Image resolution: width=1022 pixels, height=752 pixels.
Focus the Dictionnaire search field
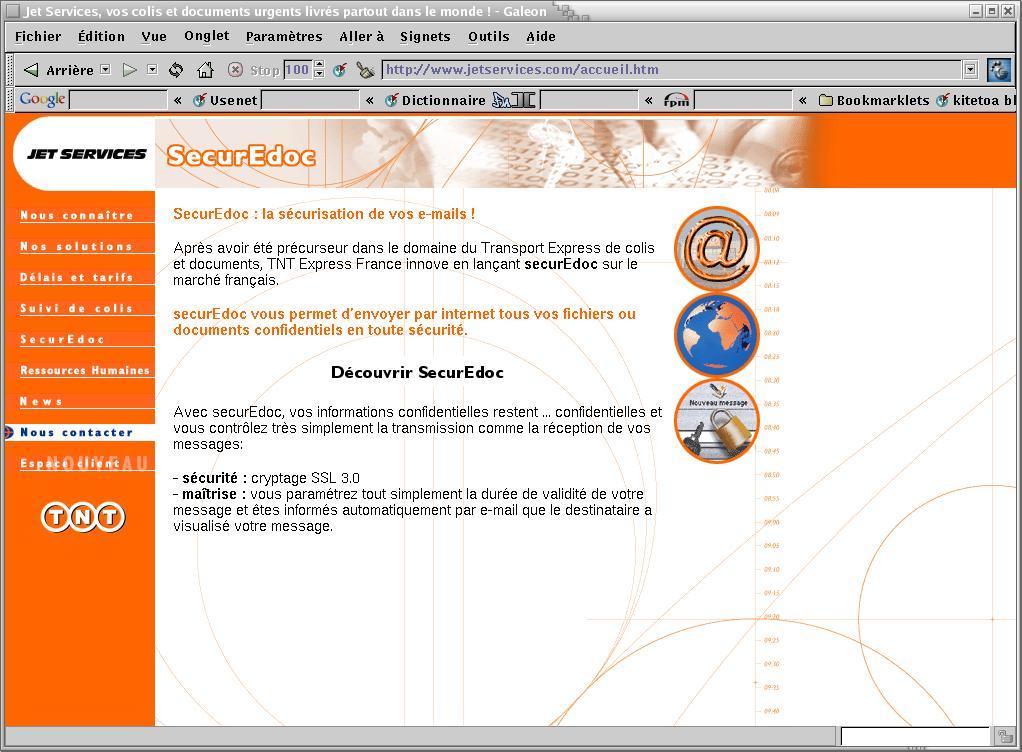pos(589,100)
